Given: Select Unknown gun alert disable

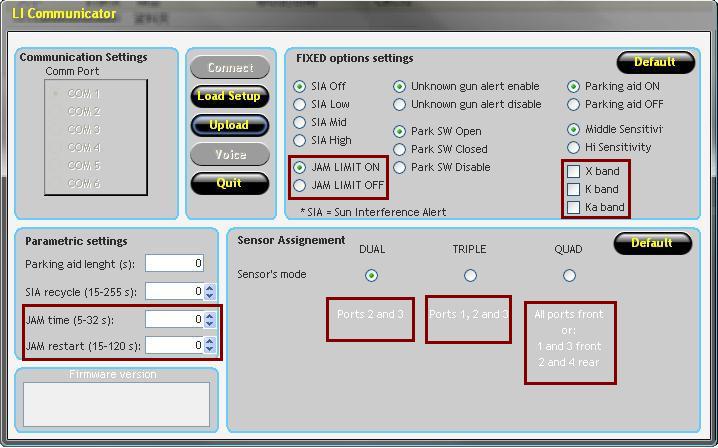Looking at the screenshot, I should tap(400, 105).
